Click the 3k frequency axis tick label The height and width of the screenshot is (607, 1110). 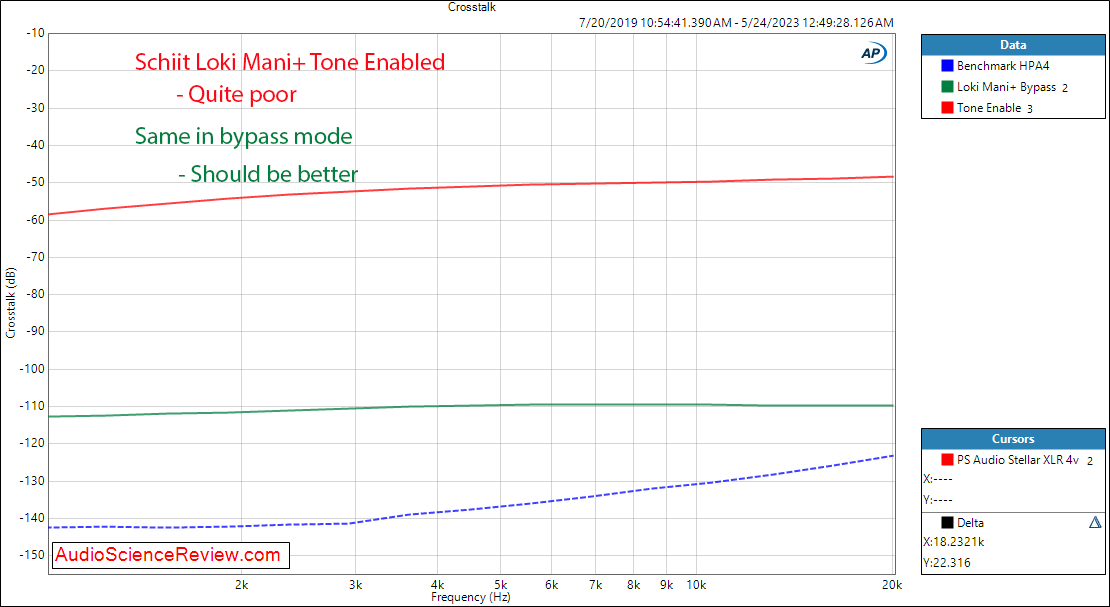pyautogui.click(x=356, y=584)
